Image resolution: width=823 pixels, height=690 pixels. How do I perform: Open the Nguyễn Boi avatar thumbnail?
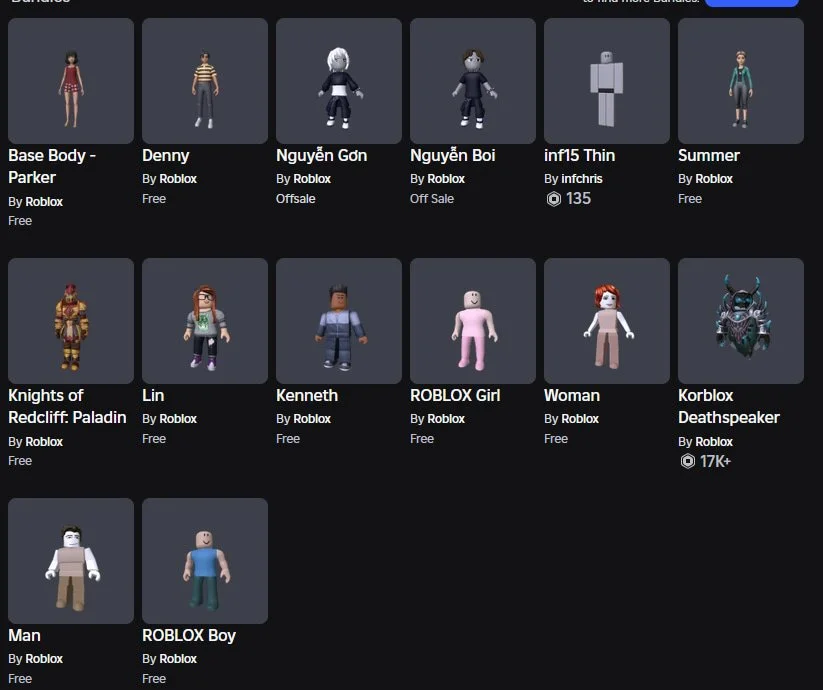click(473, 81)
